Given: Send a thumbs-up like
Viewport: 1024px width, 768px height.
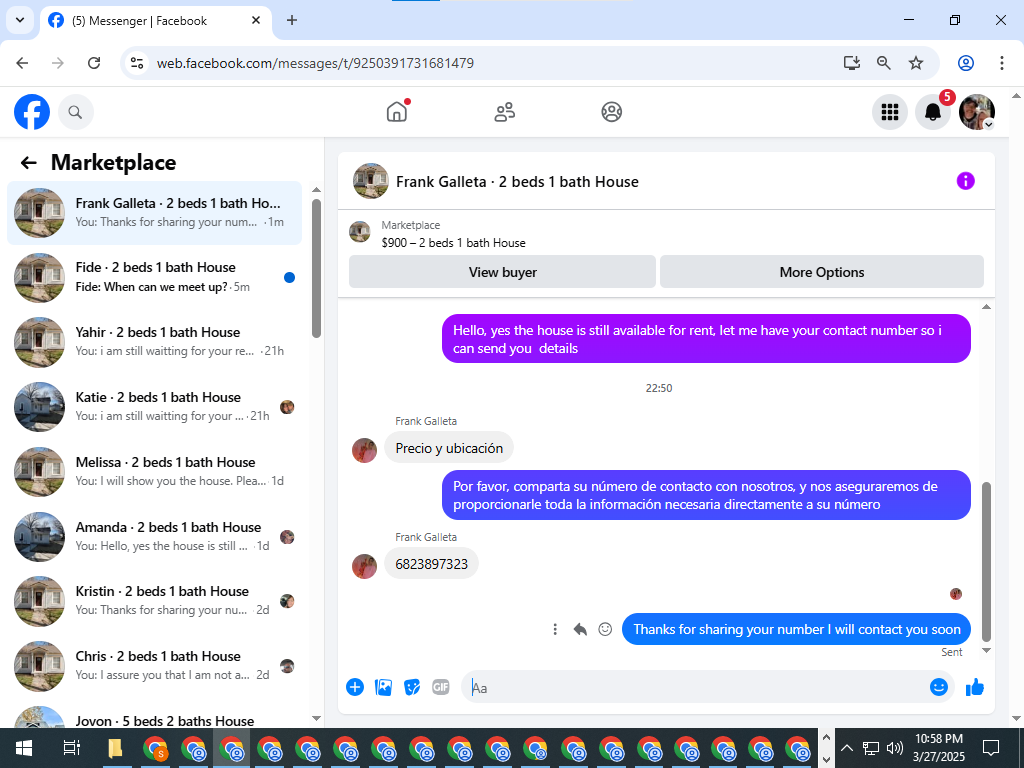Looking at the screenshot, I should (x=975, y=687).
